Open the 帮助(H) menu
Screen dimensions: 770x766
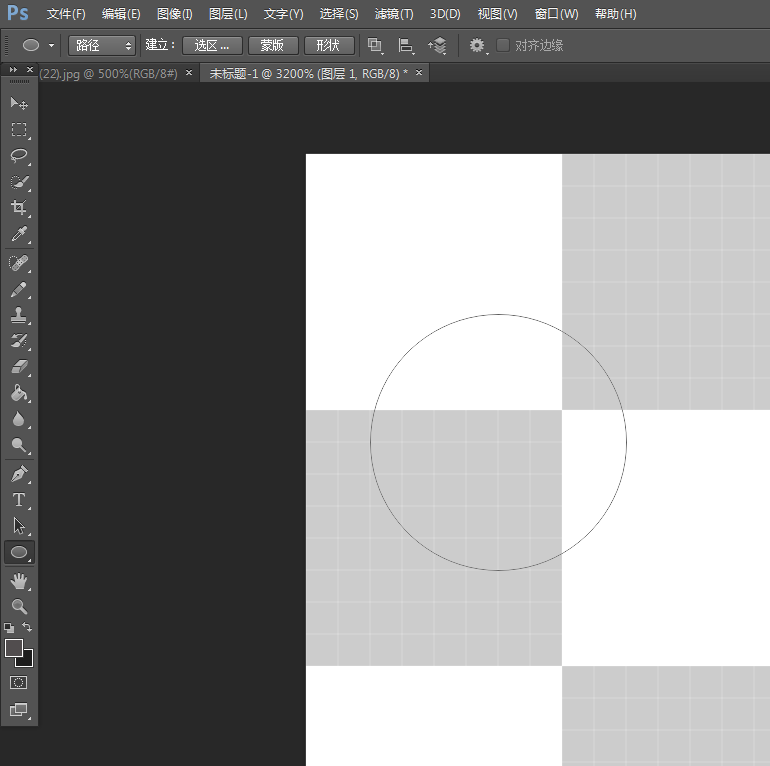tap(616, 14)
